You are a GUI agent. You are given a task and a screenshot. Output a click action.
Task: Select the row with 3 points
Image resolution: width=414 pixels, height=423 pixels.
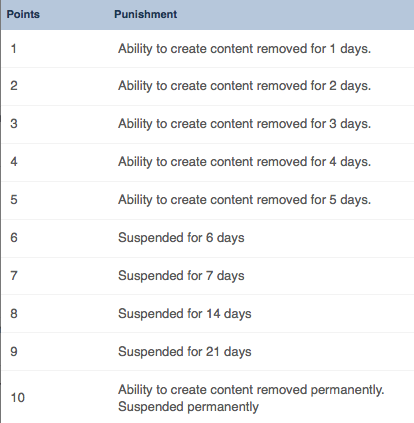(x=208, y=124)
